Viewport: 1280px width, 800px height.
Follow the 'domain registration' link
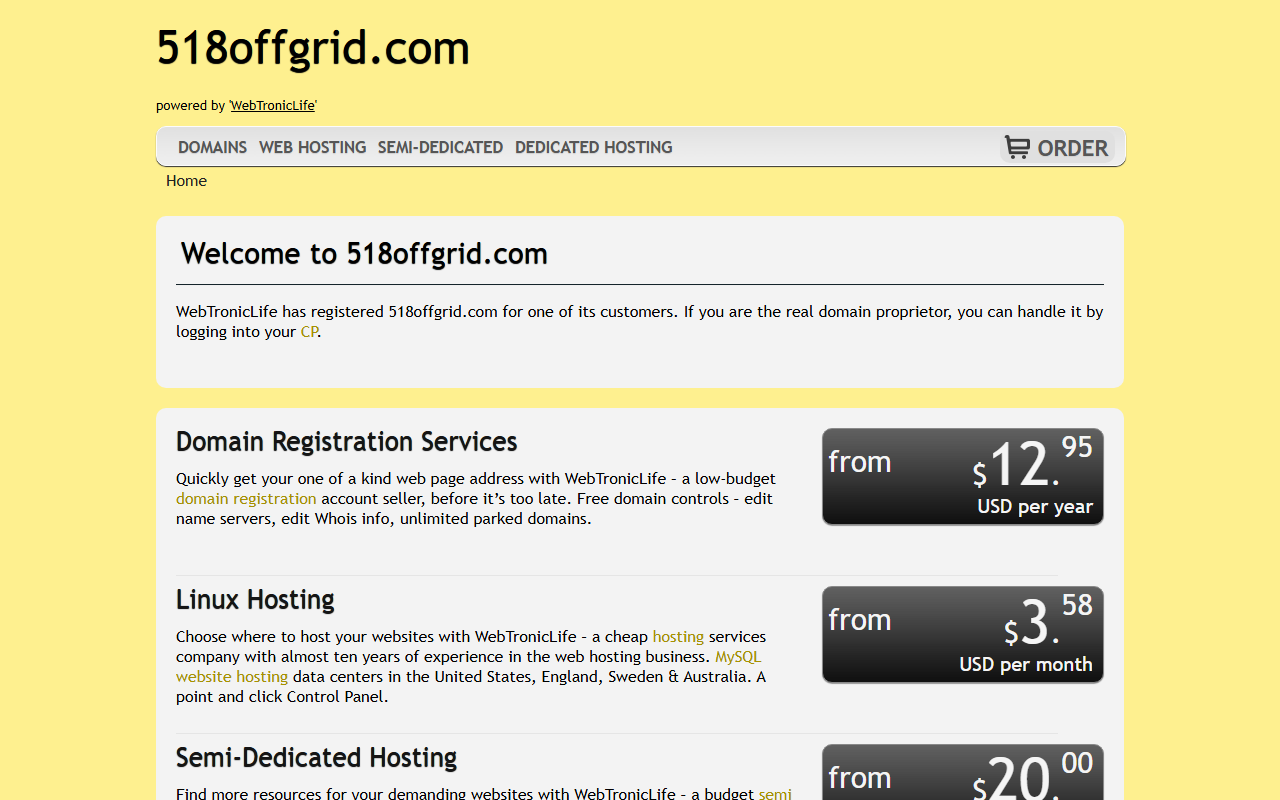[x=246, y=498]
